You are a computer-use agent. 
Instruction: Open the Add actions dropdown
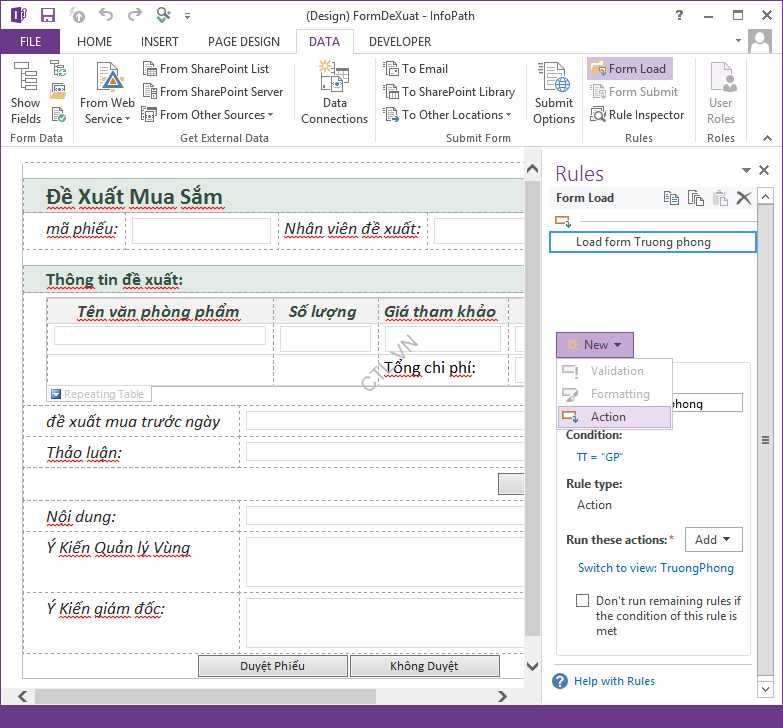click(x=713, y=539)
